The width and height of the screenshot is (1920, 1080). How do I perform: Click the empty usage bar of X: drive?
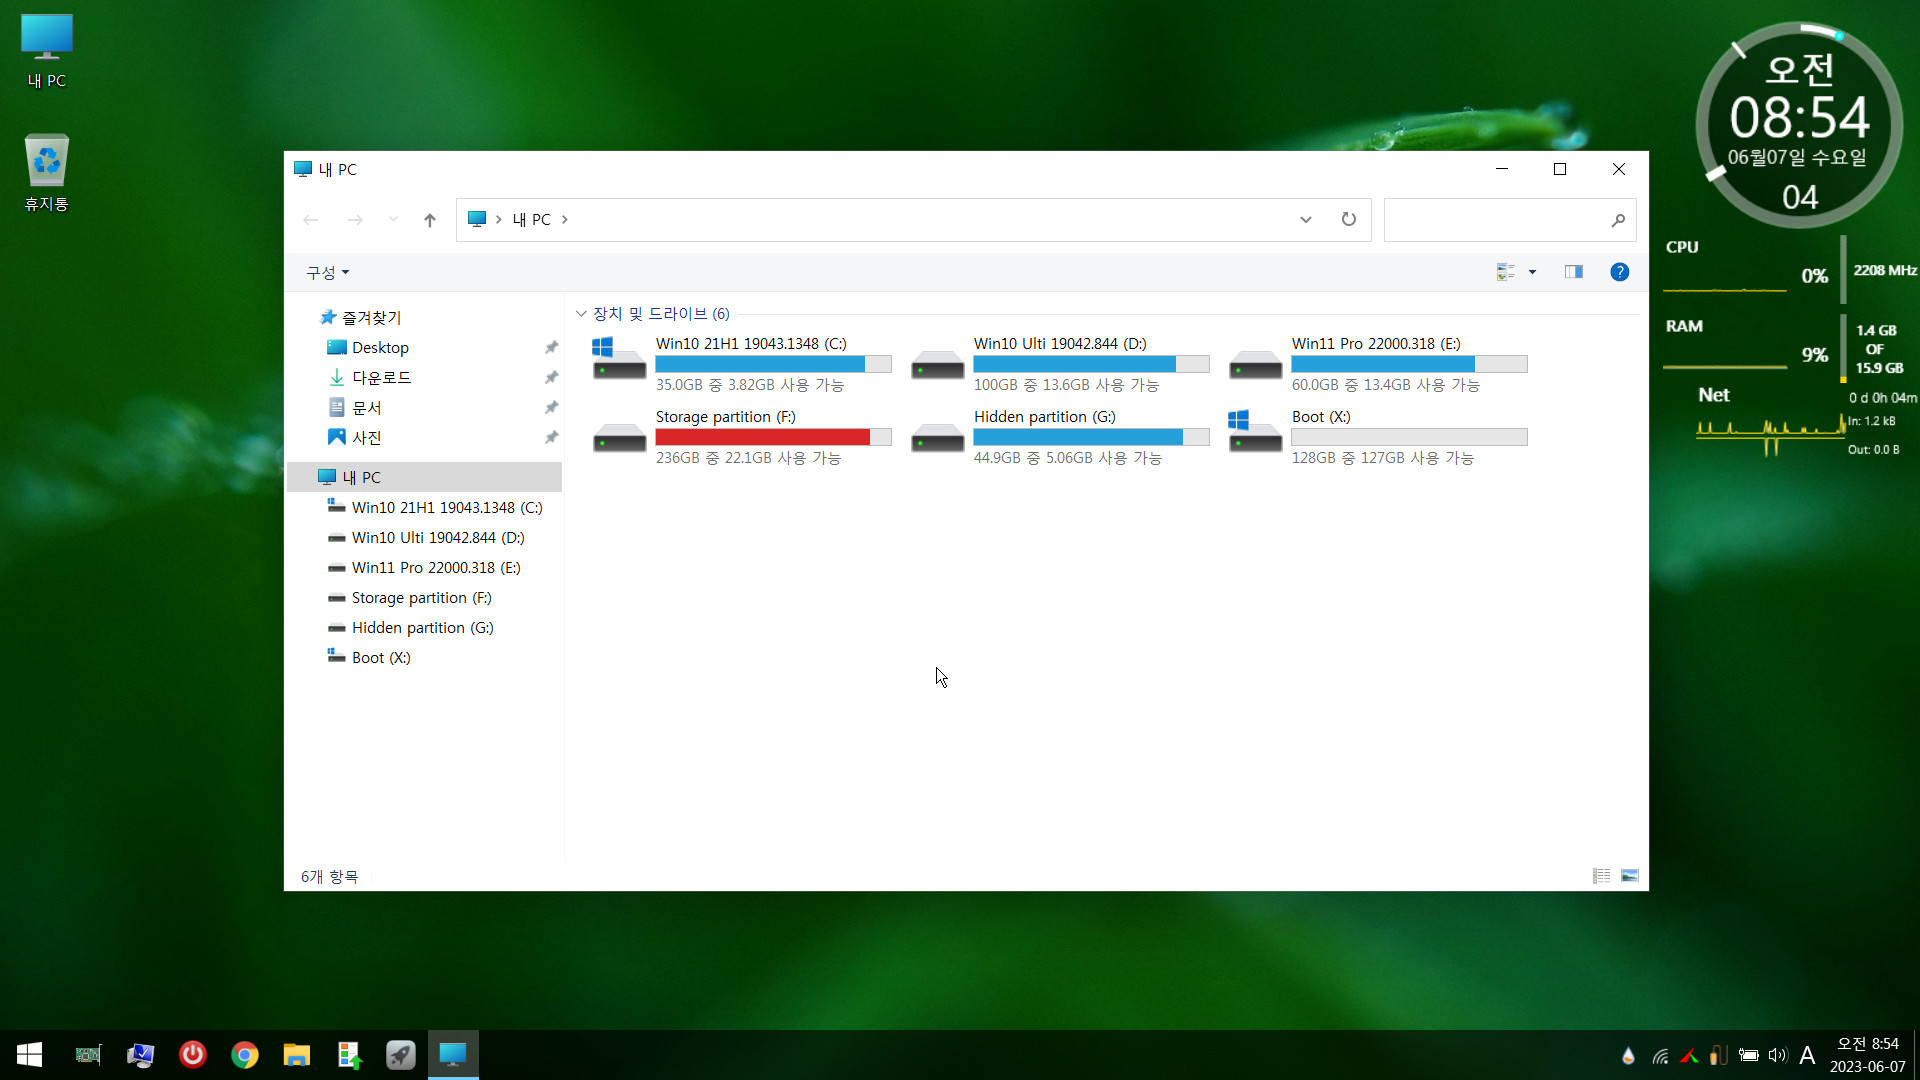point(1409,437)
